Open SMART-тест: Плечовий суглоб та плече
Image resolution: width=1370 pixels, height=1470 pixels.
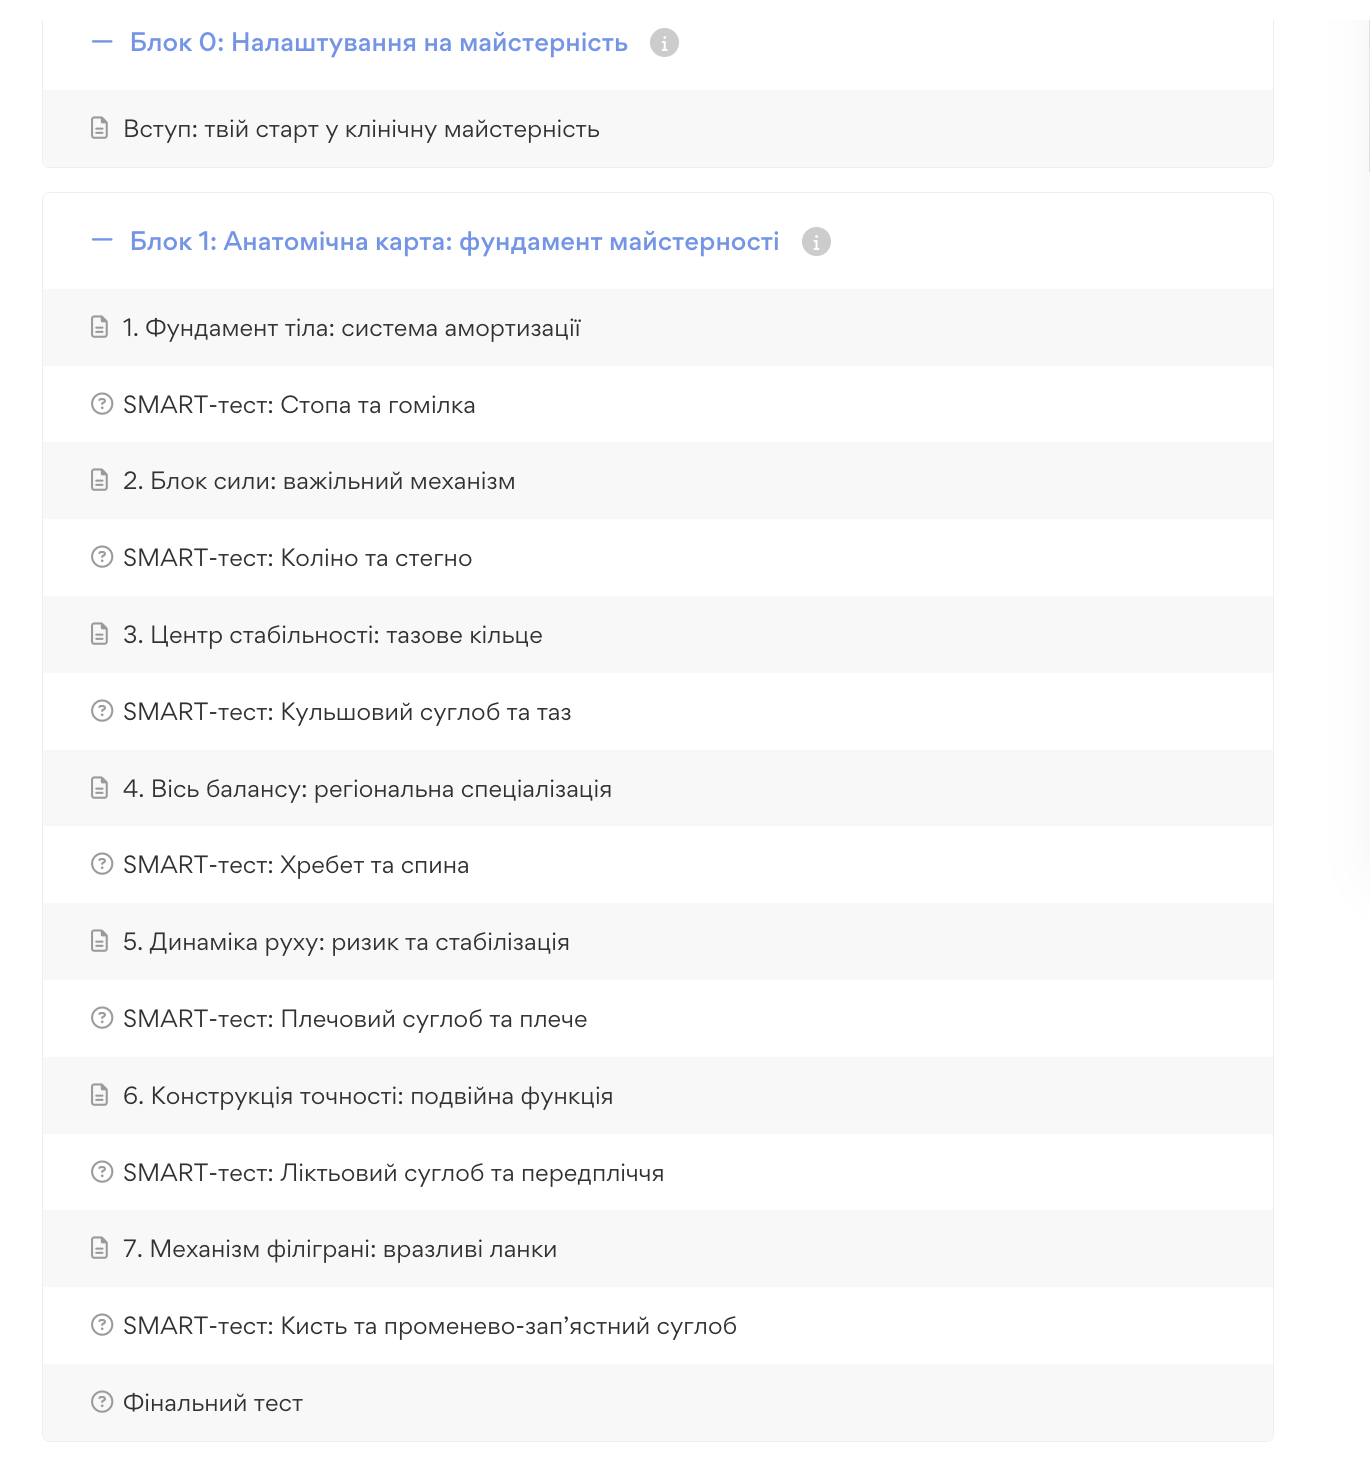[x=354, y=1019]
